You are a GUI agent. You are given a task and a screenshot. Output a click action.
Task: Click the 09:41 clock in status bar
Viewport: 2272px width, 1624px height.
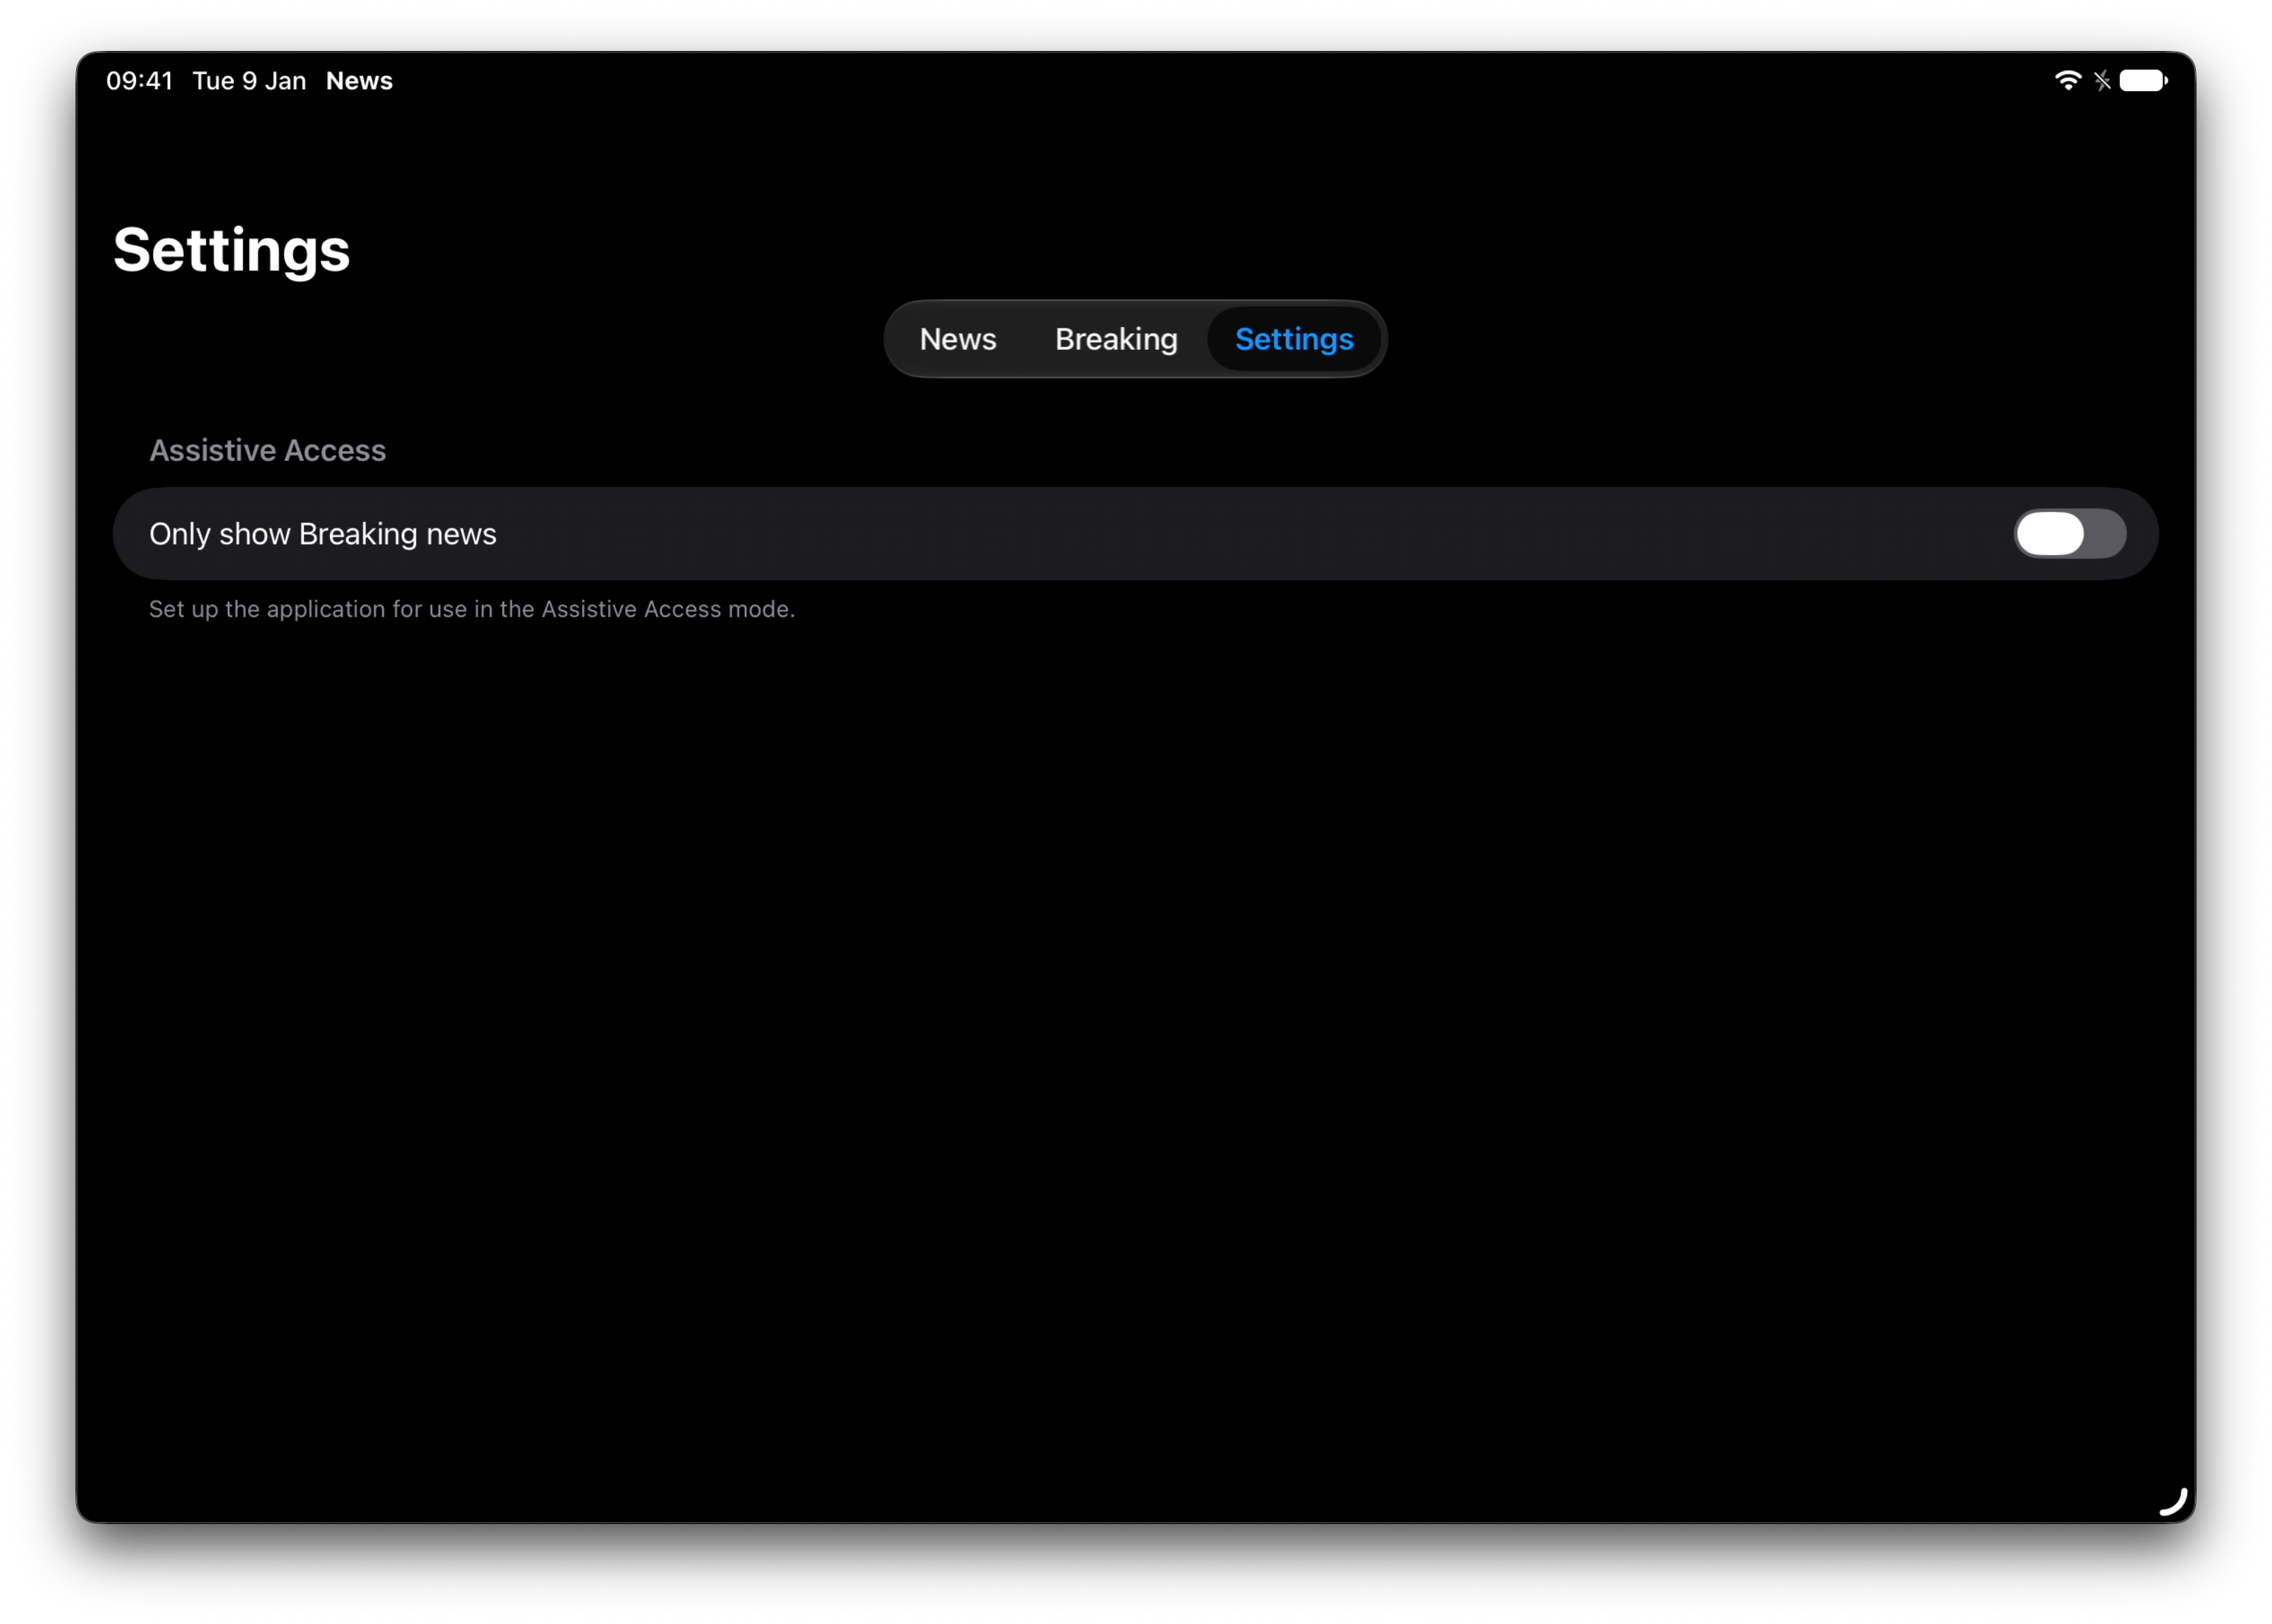[139, 81]
